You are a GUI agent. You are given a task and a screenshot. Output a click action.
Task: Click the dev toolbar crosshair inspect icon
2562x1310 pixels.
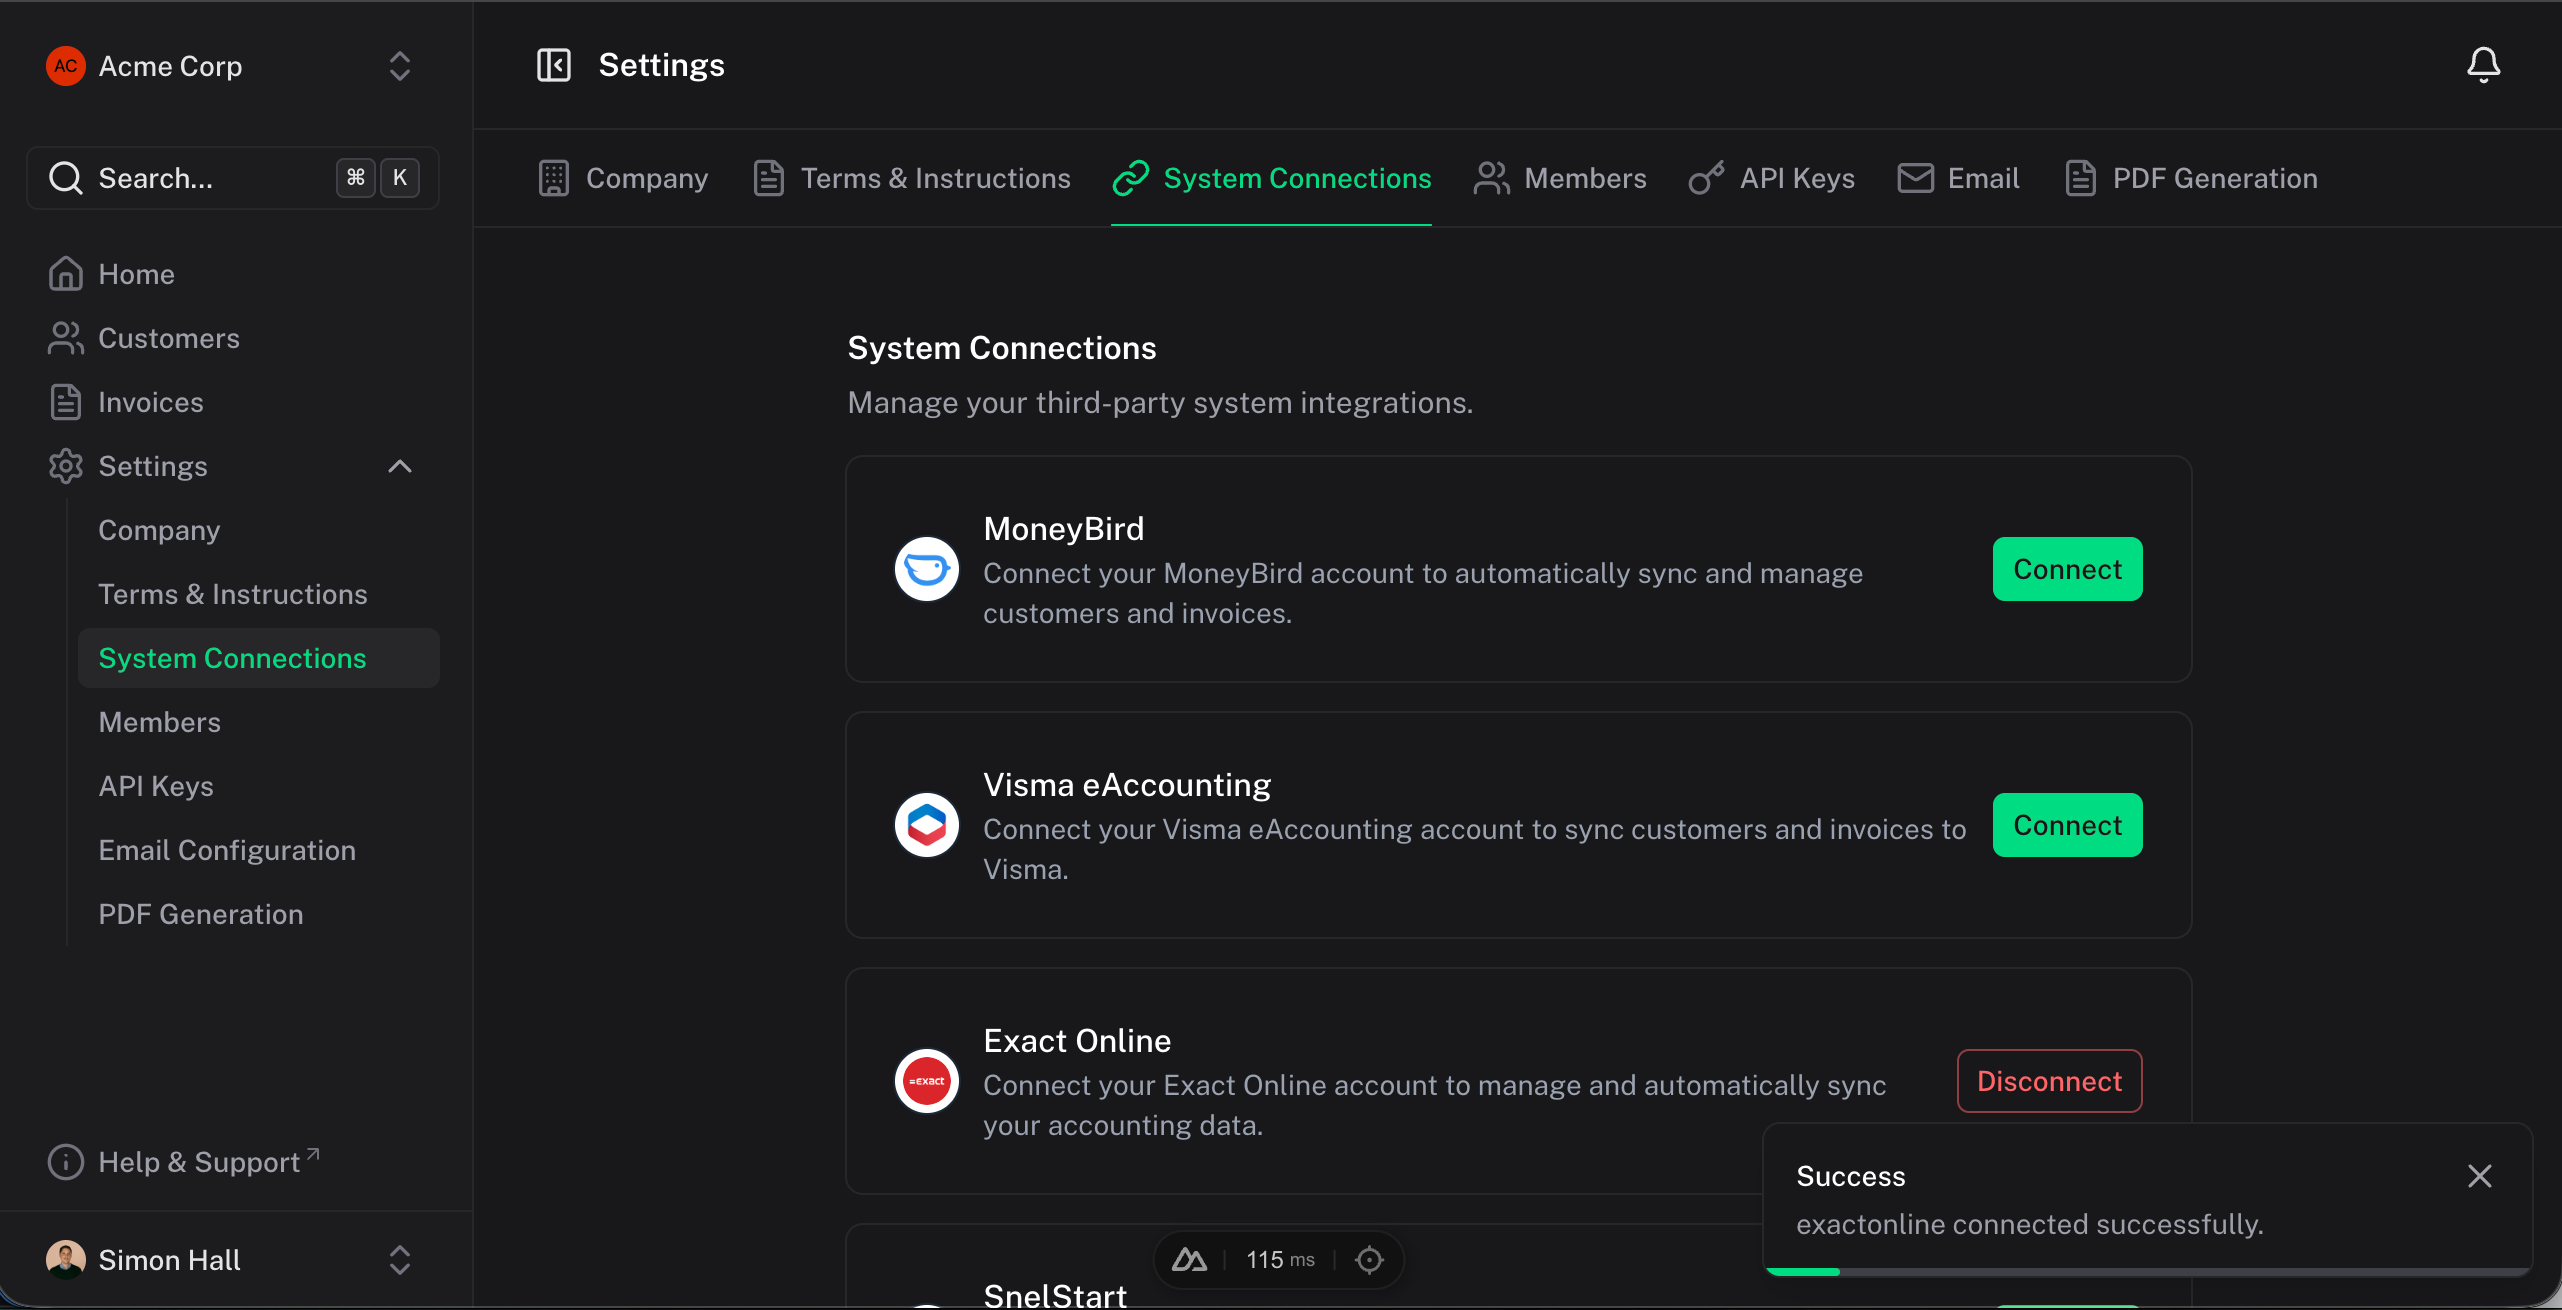point(1369,1260)
